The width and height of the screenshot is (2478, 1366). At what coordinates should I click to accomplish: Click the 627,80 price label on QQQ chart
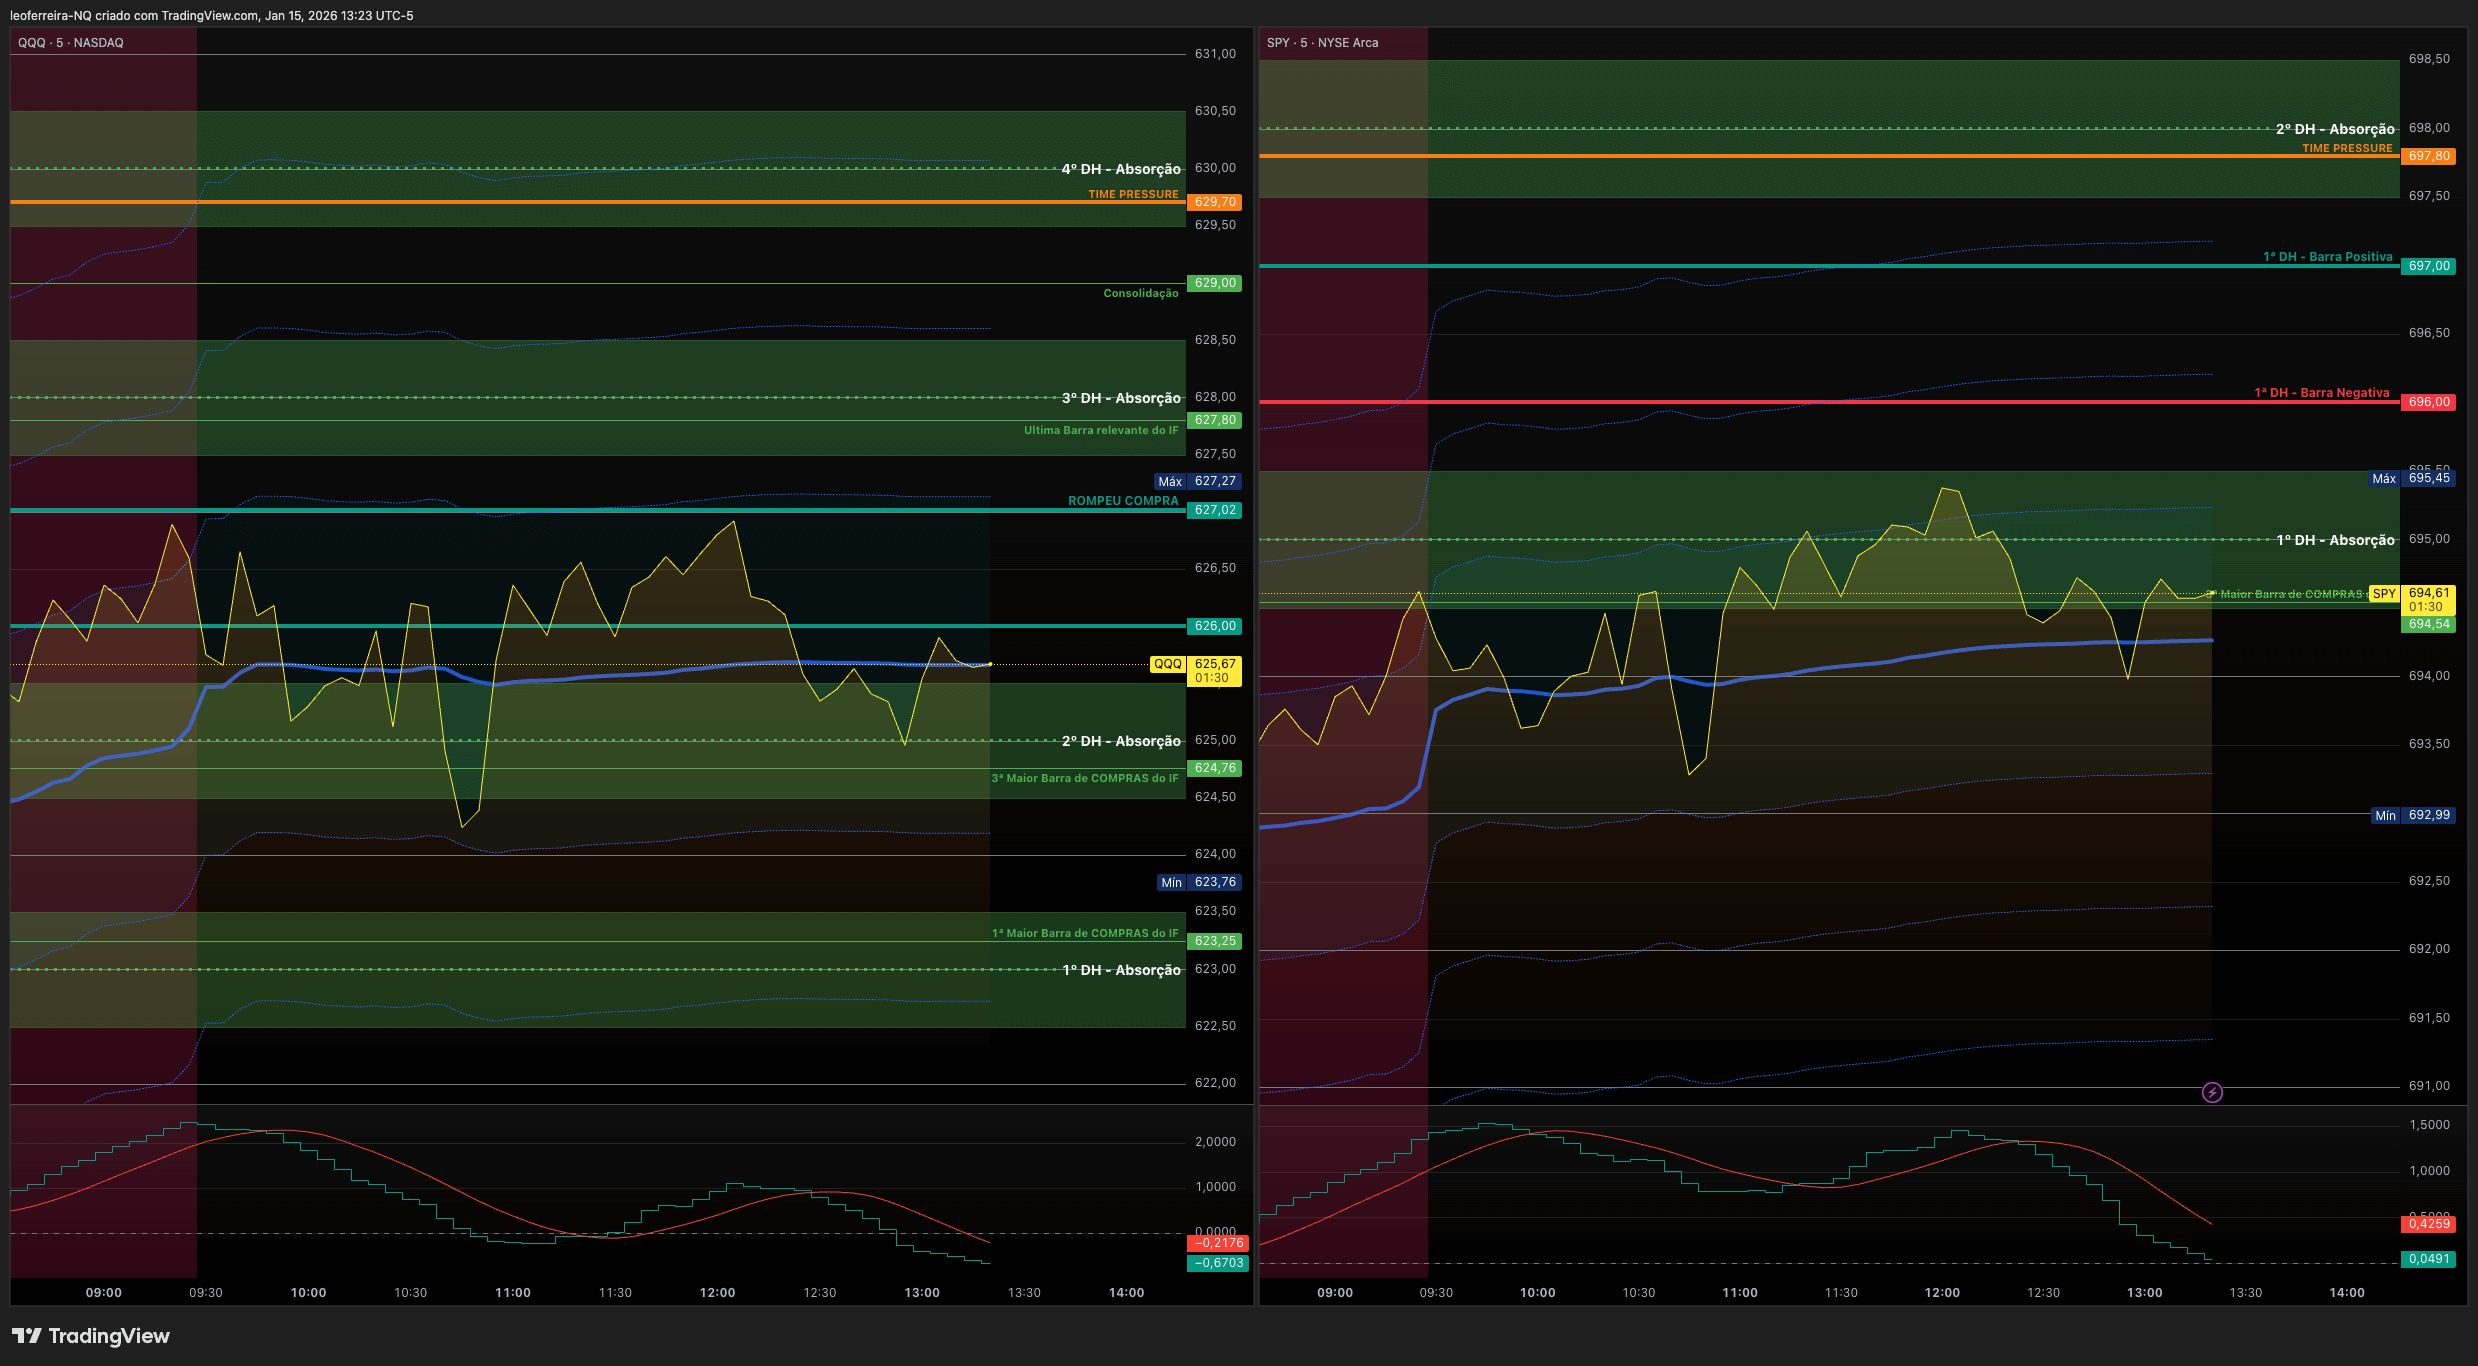pos(1215,420)
